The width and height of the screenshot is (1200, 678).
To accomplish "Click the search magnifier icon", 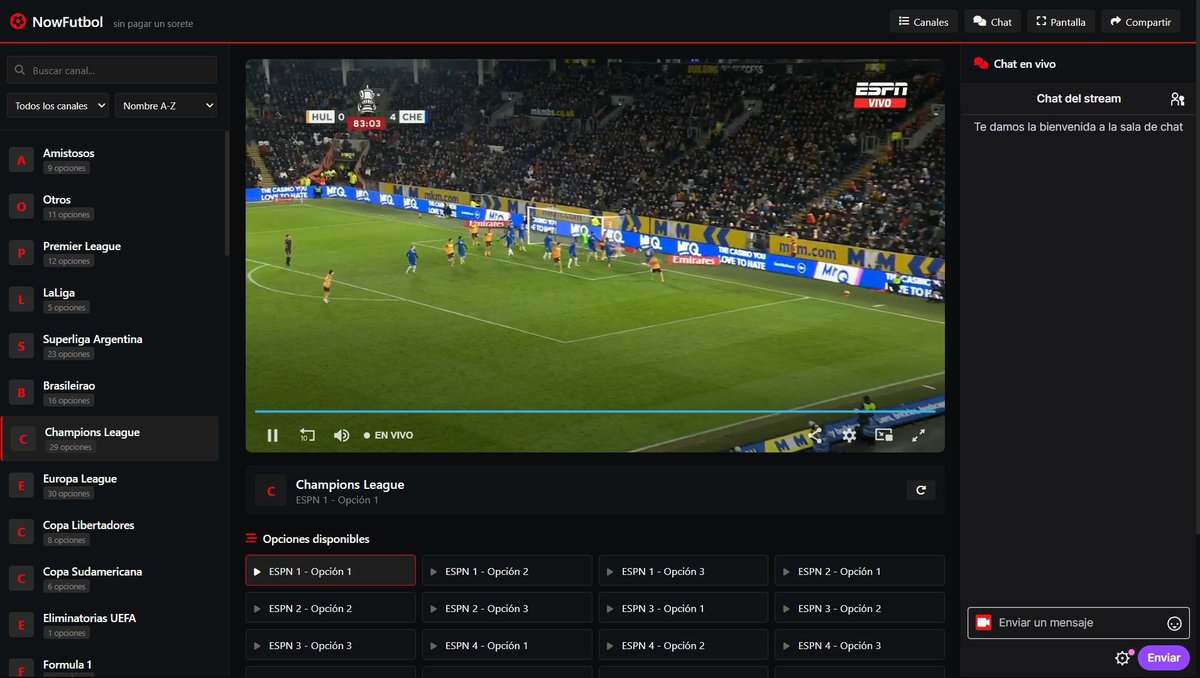I will (x=21, y=71).
